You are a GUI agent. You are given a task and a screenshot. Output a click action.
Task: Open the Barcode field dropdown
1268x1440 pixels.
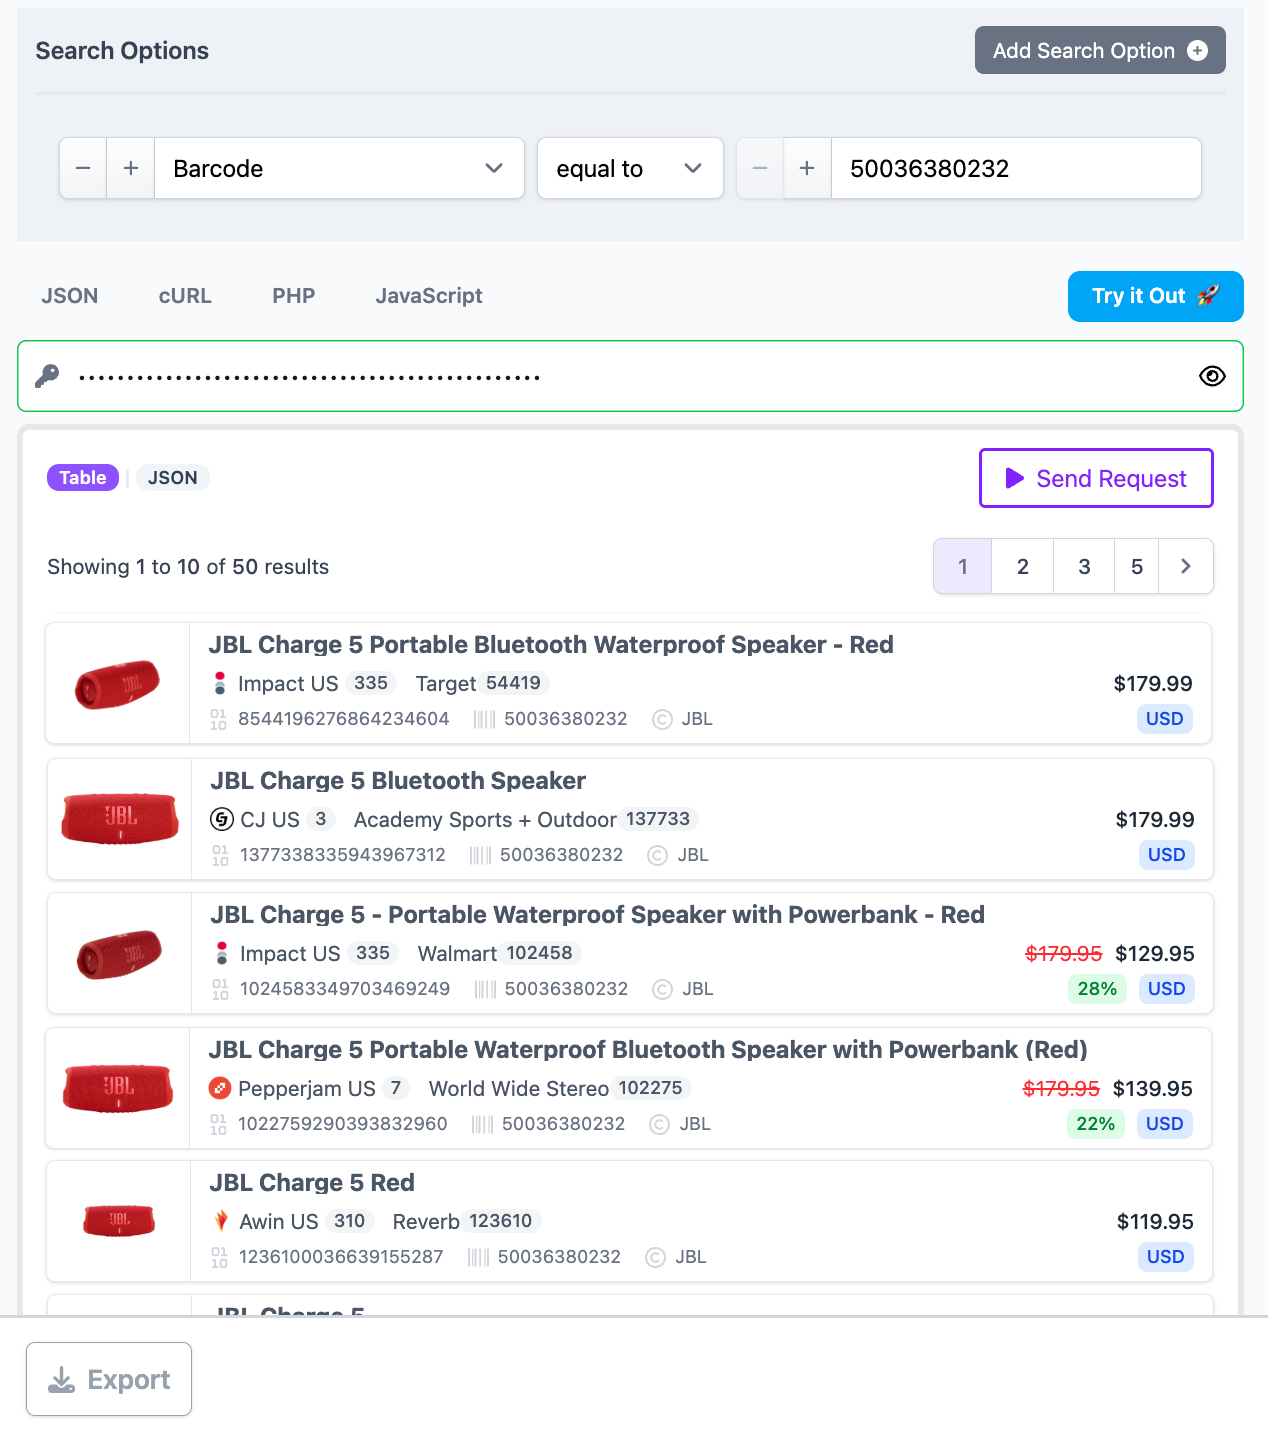pos(340,168)
